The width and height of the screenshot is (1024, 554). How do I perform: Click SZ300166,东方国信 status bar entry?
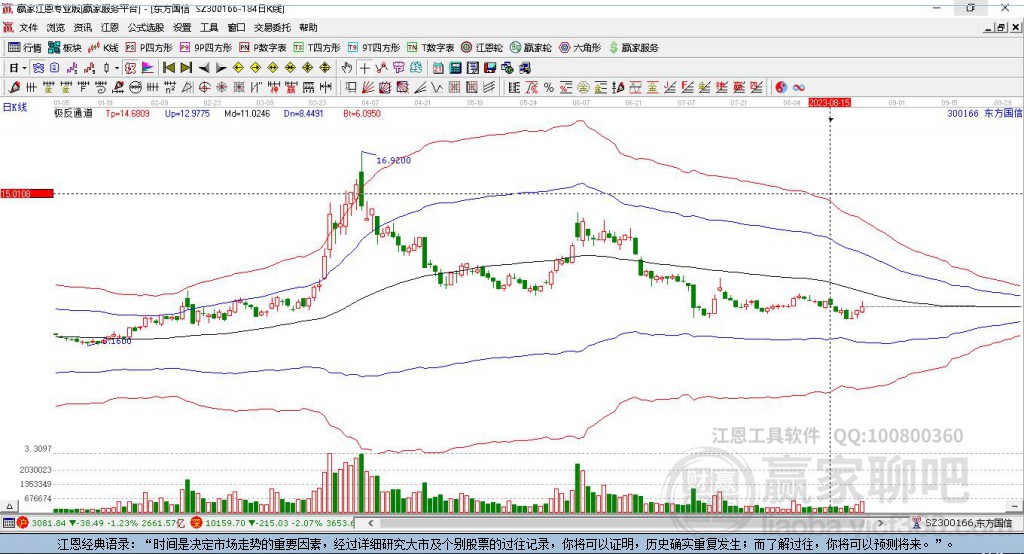pyautogui.click(x=968, y=523)
